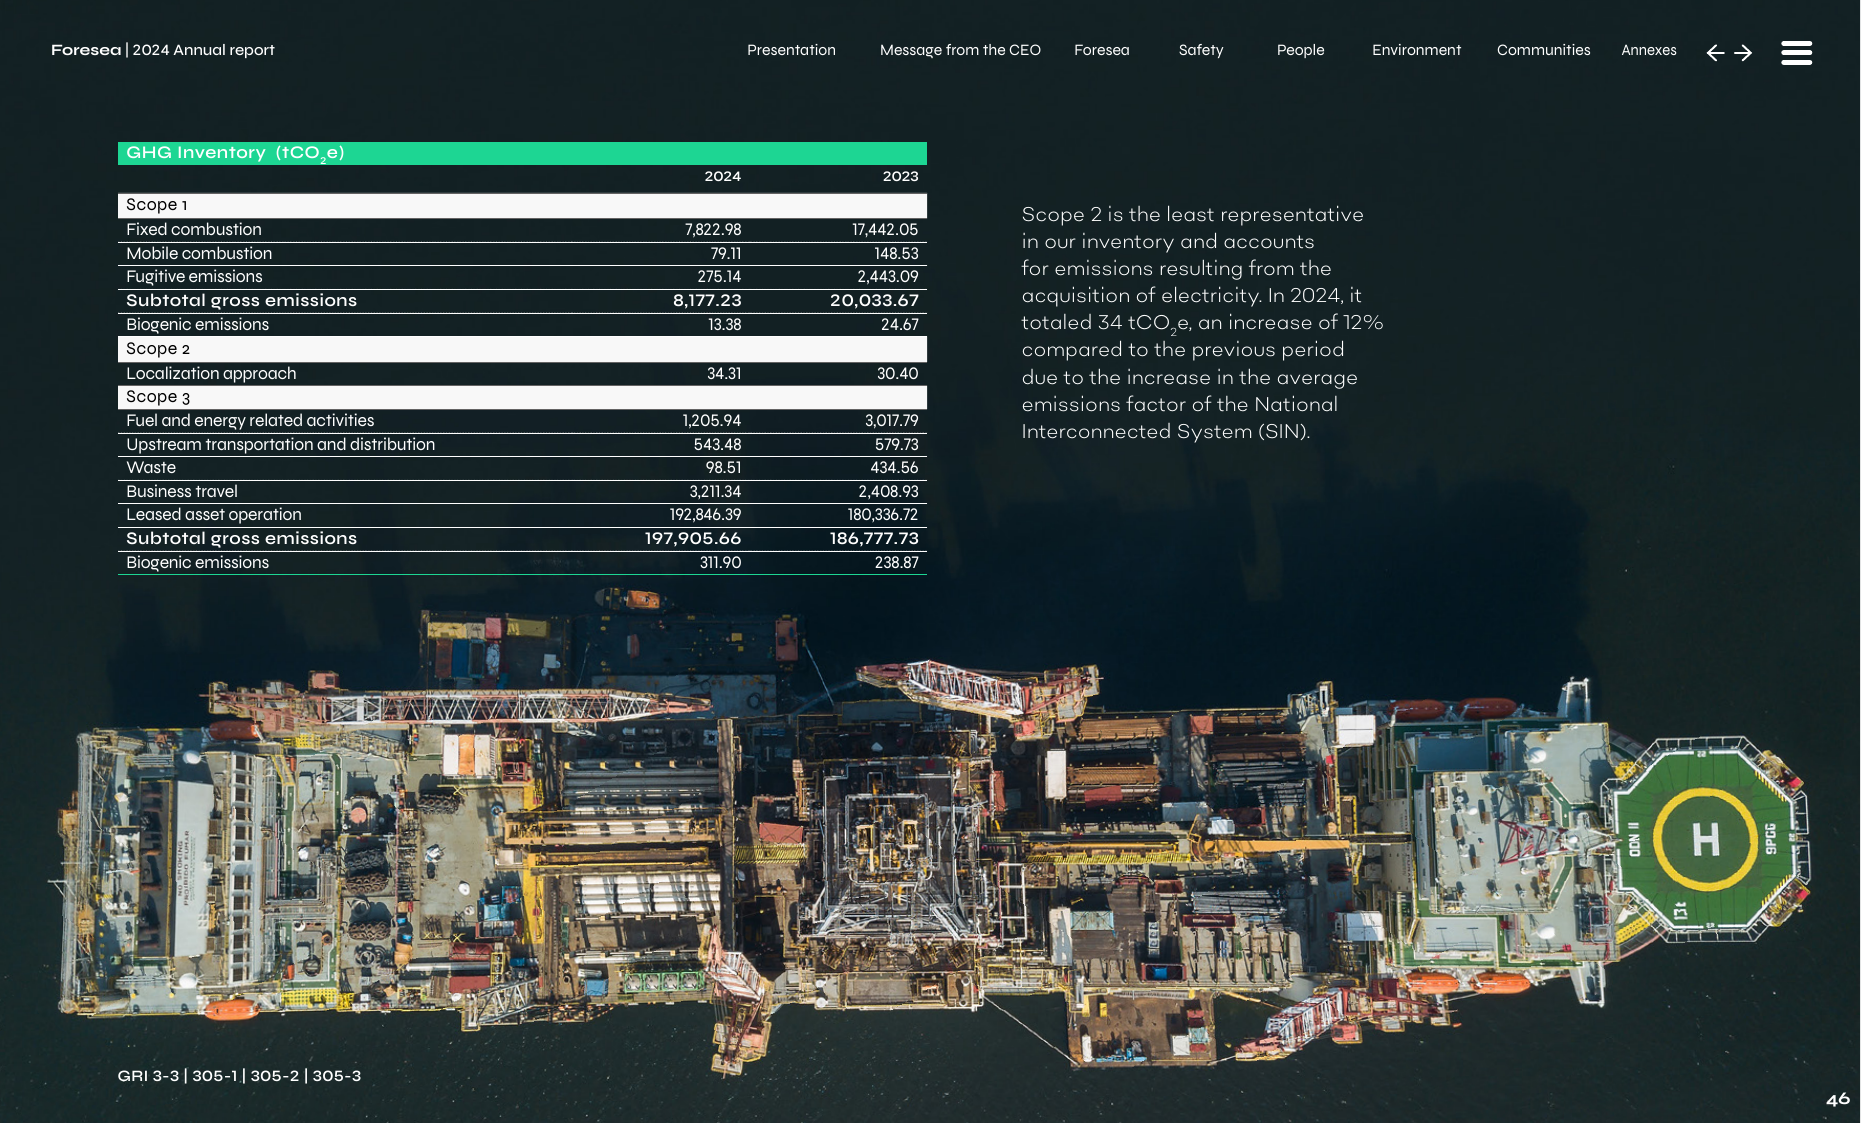The height and width of the screenshot is (1123, 1861).
Task: Open the People section
Action: (x=1300, y=50)
